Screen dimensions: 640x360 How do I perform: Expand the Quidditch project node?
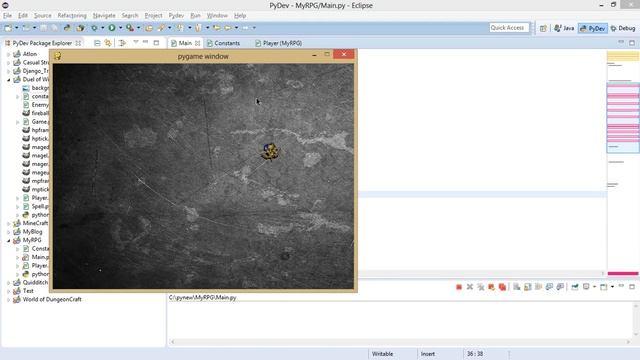(9, 282)
